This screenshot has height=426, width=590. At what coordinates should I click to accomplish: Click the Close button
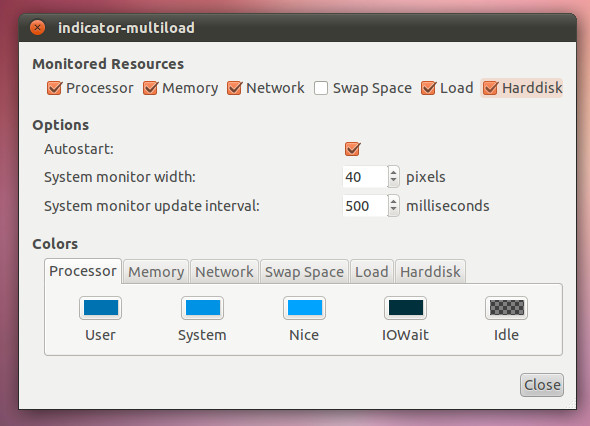coord(542,385)
